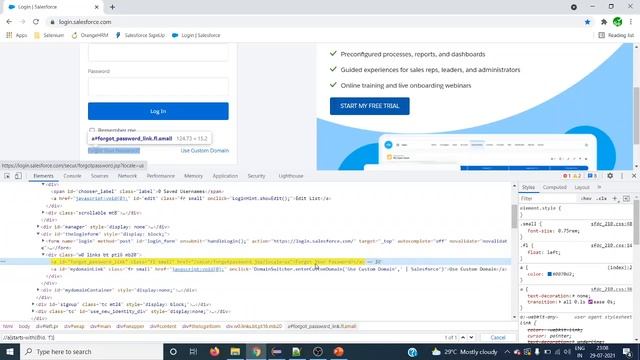
Task: Close the DevTools panel
Action: (634, 176)
